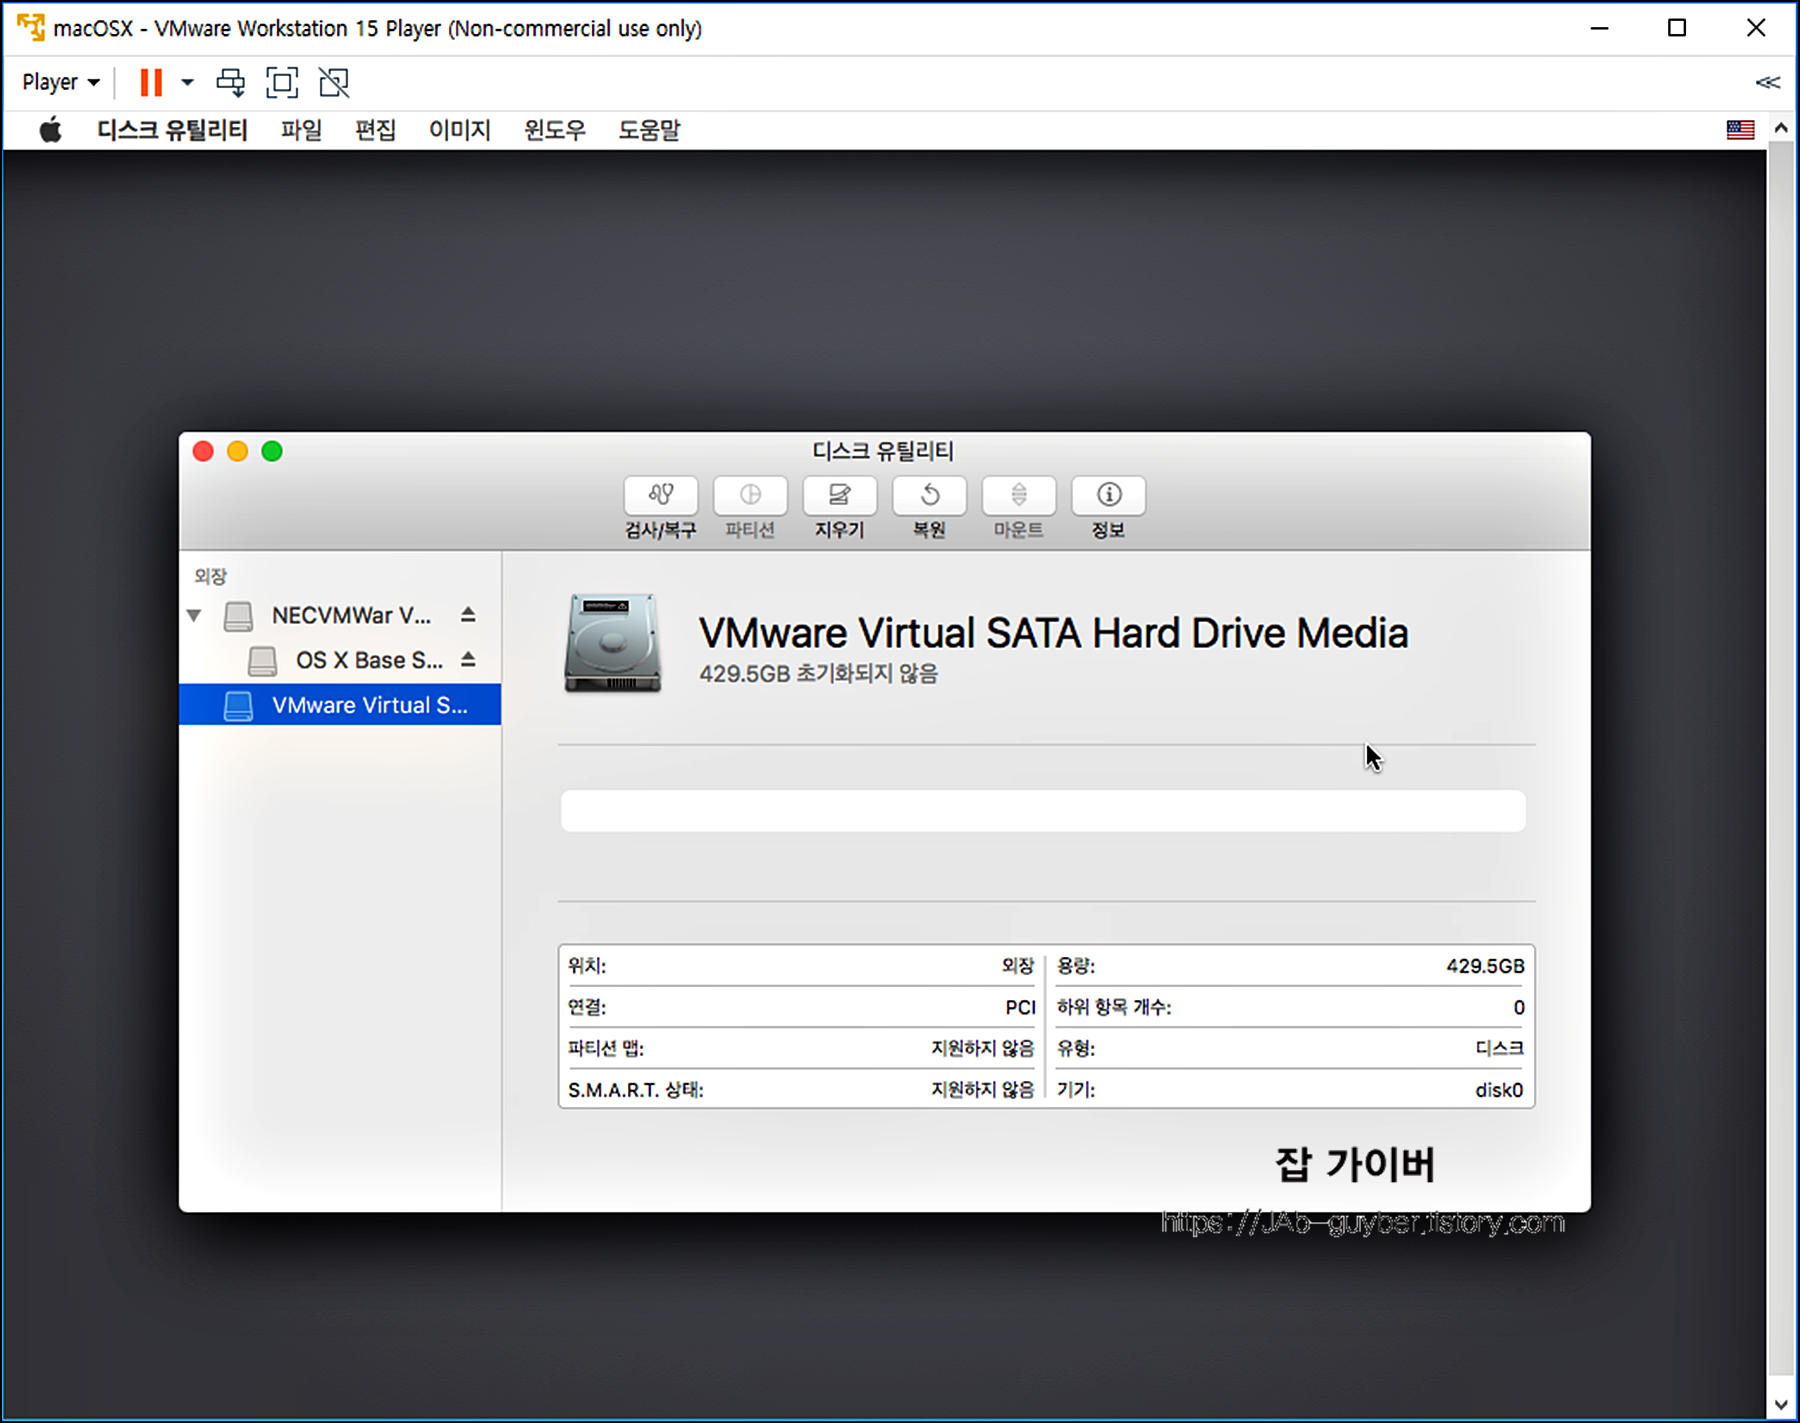
Task: Click the OS X Base volume icon
Action: point(262,661)
